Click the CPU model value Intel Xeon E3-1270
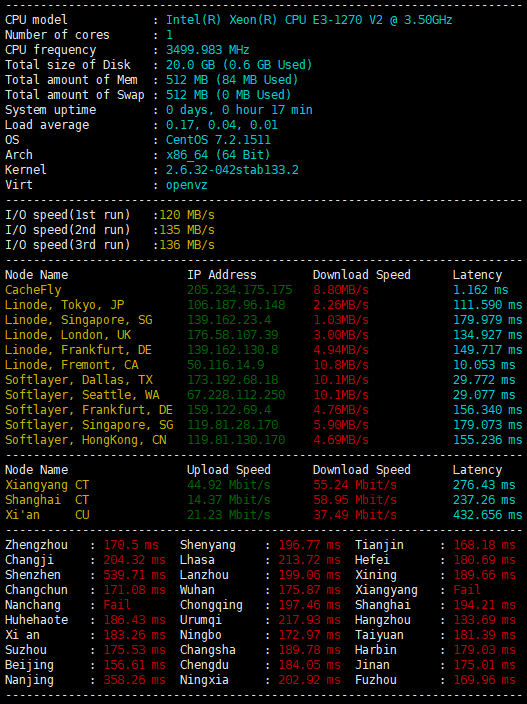Viewport: 527px width, 704px height. click(309, 20)
